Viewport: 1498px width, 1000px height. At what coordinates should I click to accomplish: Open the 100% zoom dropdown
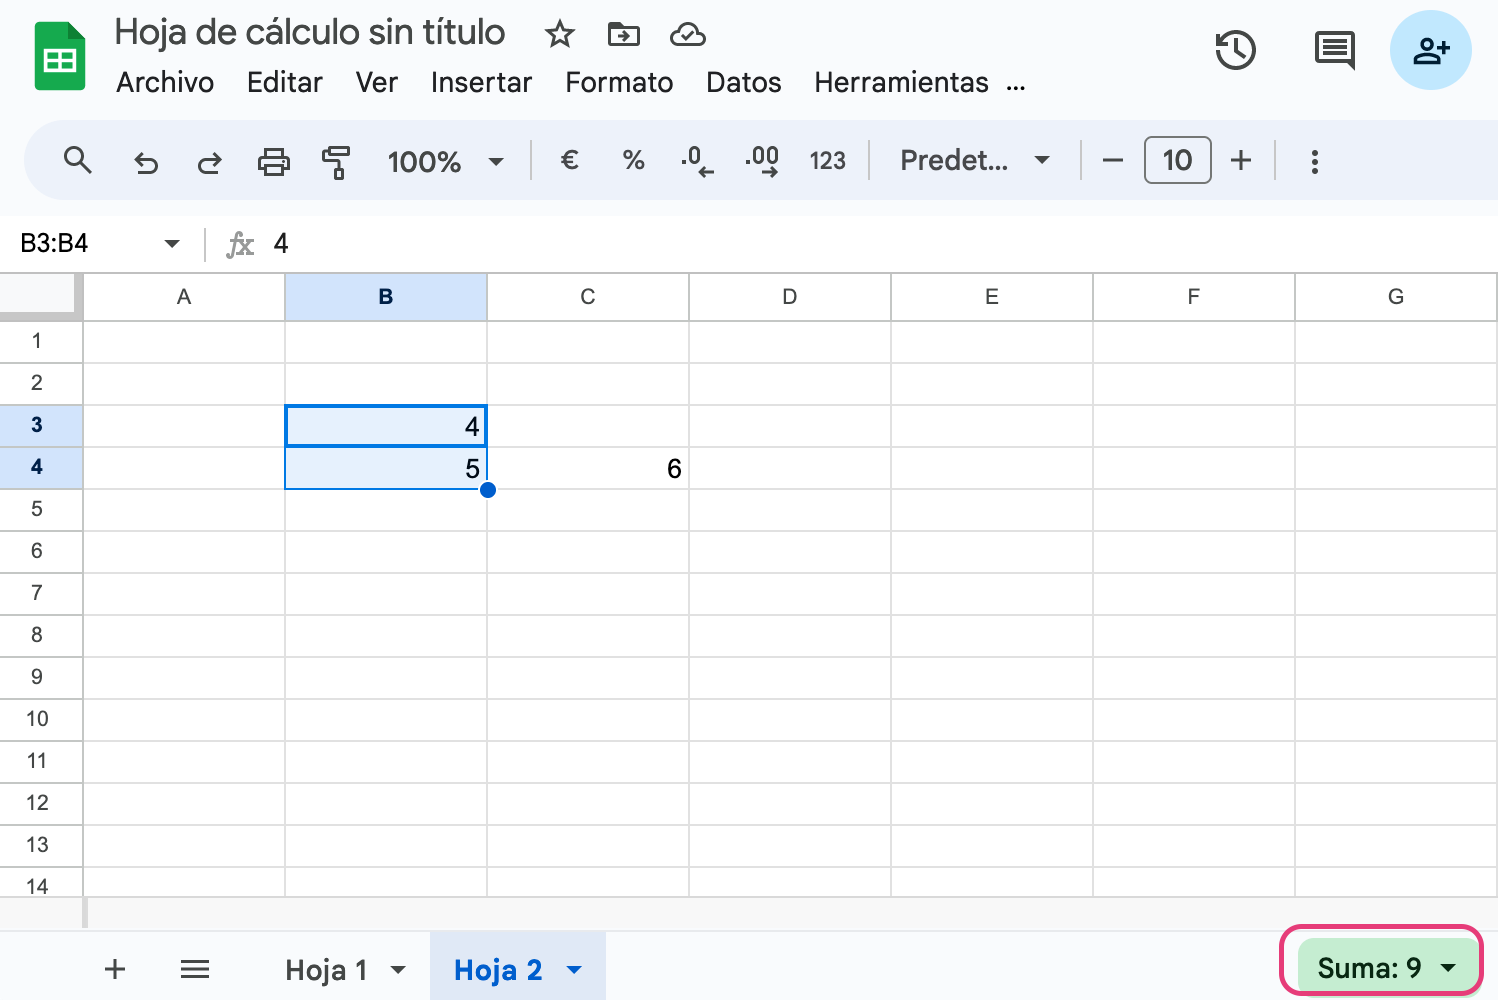click(445, 161)
